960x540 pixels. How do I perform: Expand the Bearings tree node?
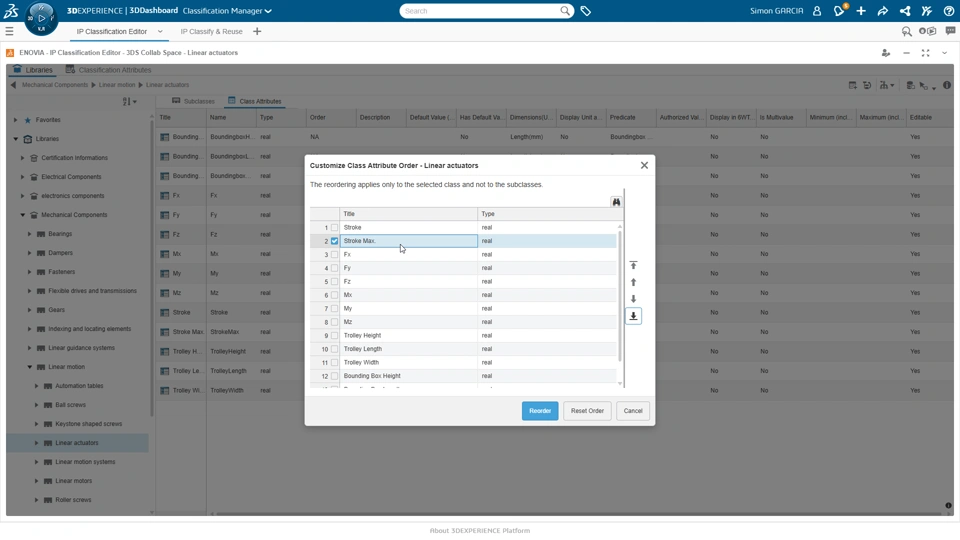coord(29,234)
